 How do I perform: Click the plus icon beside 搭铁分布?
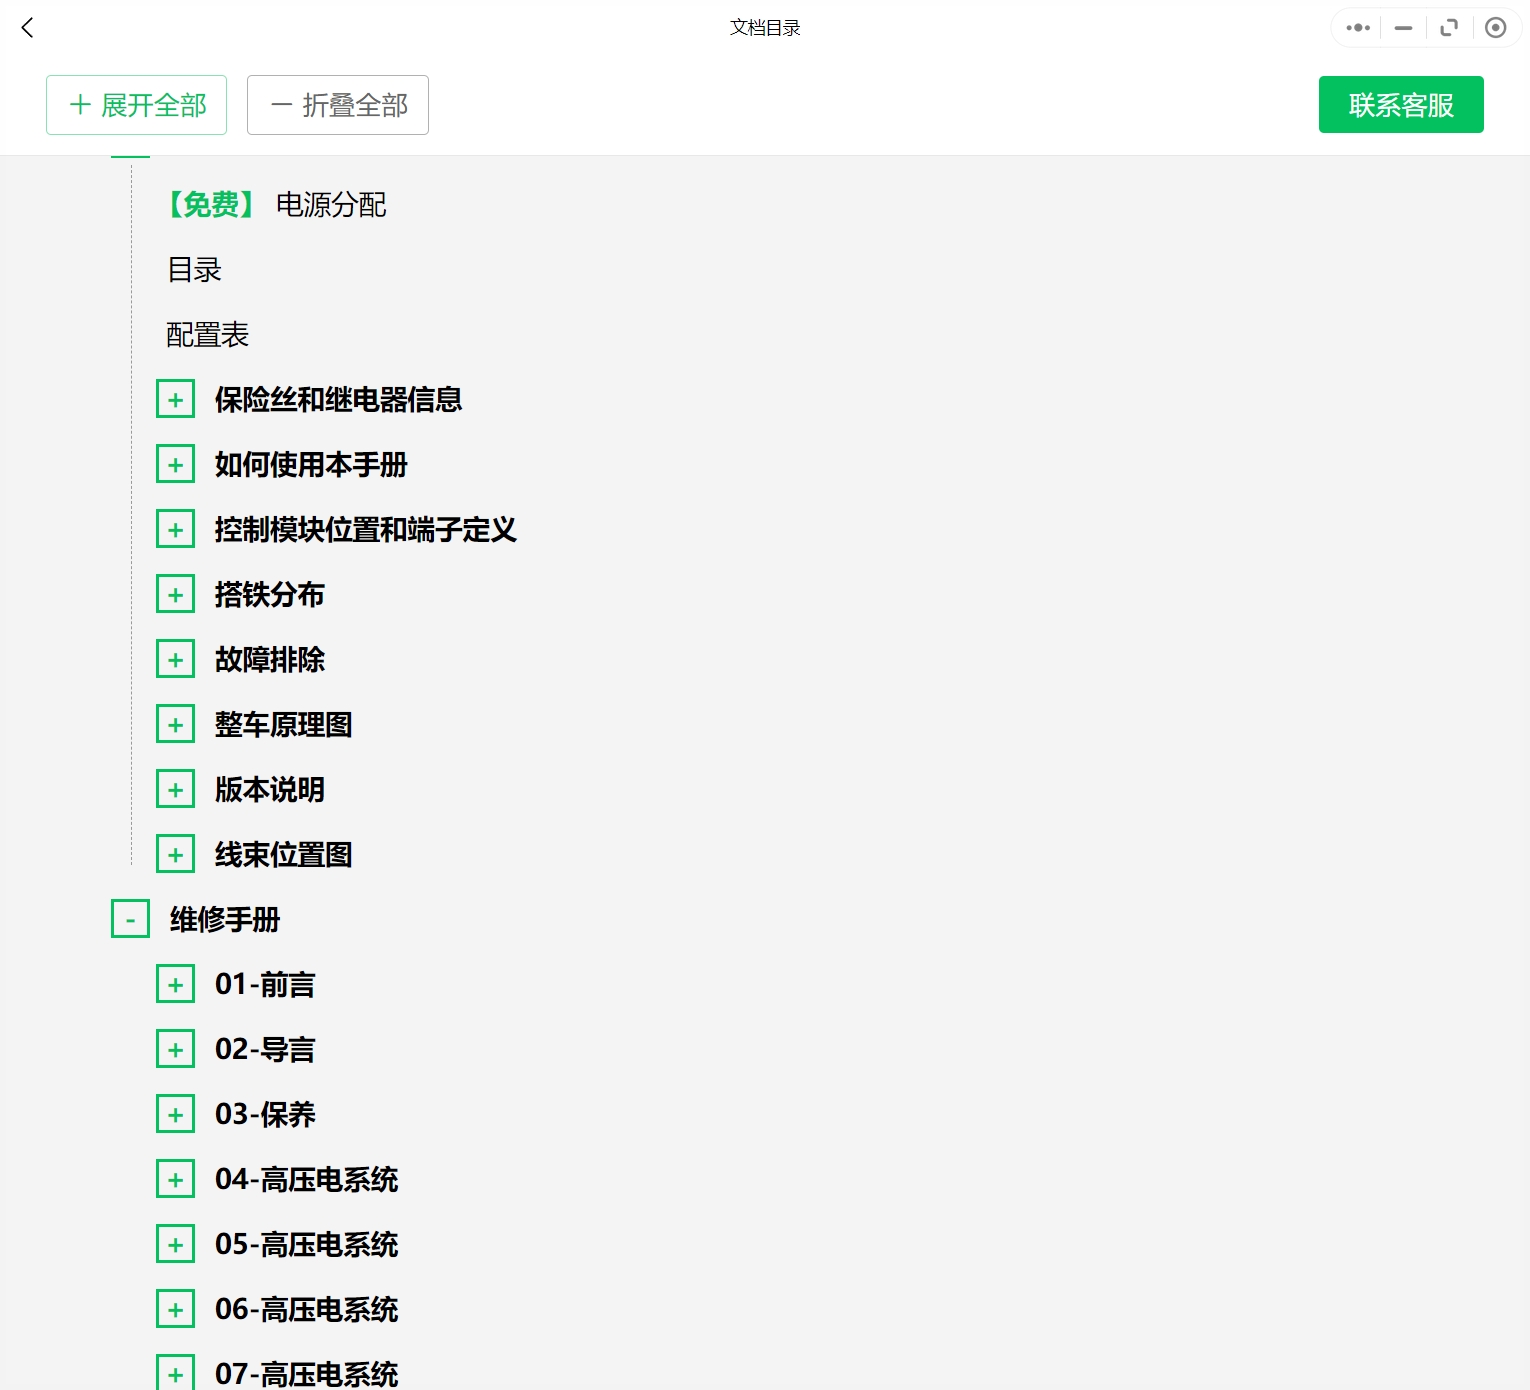[x=176, y=595]
